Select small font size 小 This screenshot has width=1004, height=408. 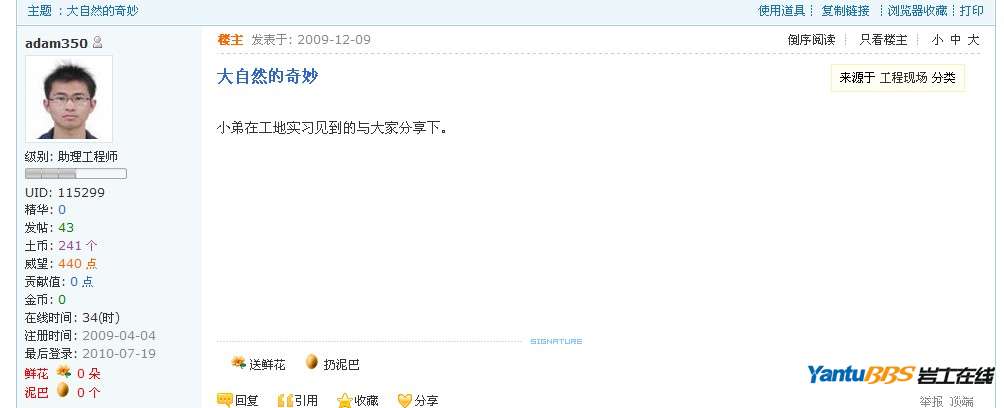click(x=937, y=40)
